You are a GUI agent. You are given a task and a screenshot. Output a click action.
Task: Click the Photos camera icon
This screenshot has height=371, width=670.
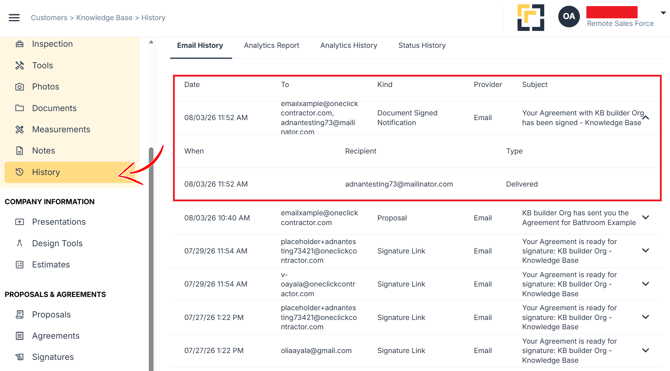20,87
